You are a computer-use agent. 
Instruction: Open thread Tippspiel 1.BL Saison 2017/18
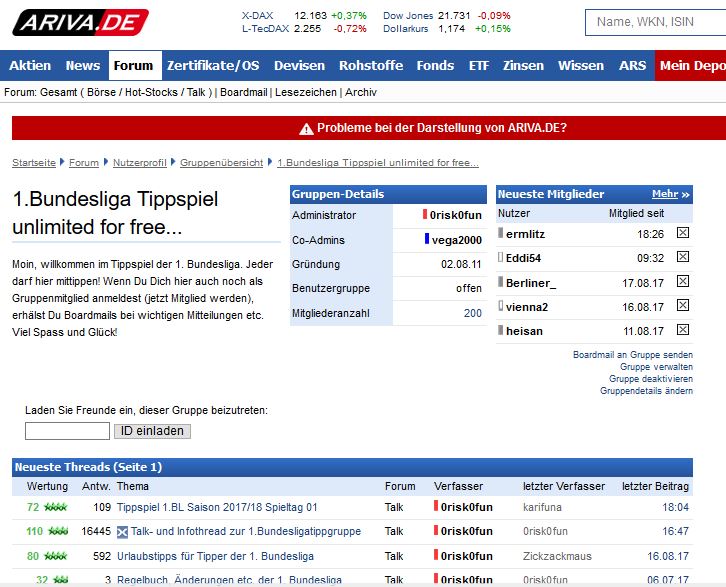[217, 507]
